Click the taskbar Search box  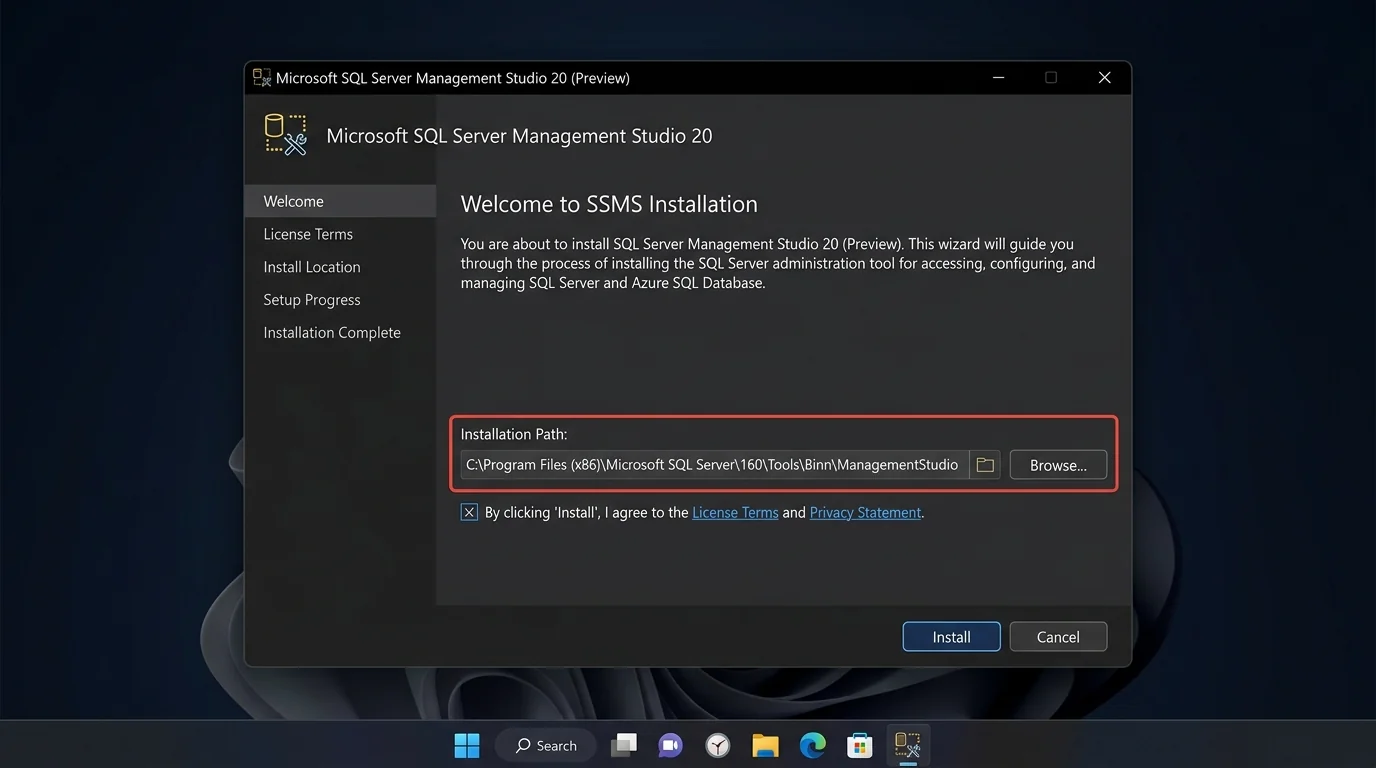(x=546, y=745)
